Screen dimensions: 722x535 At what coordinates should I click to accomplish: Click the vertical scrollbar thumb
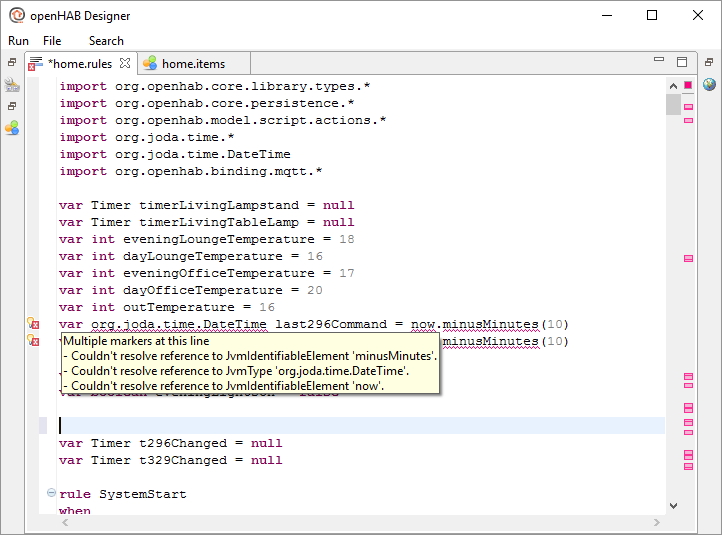pyautogui.click(x=673, y=105)
